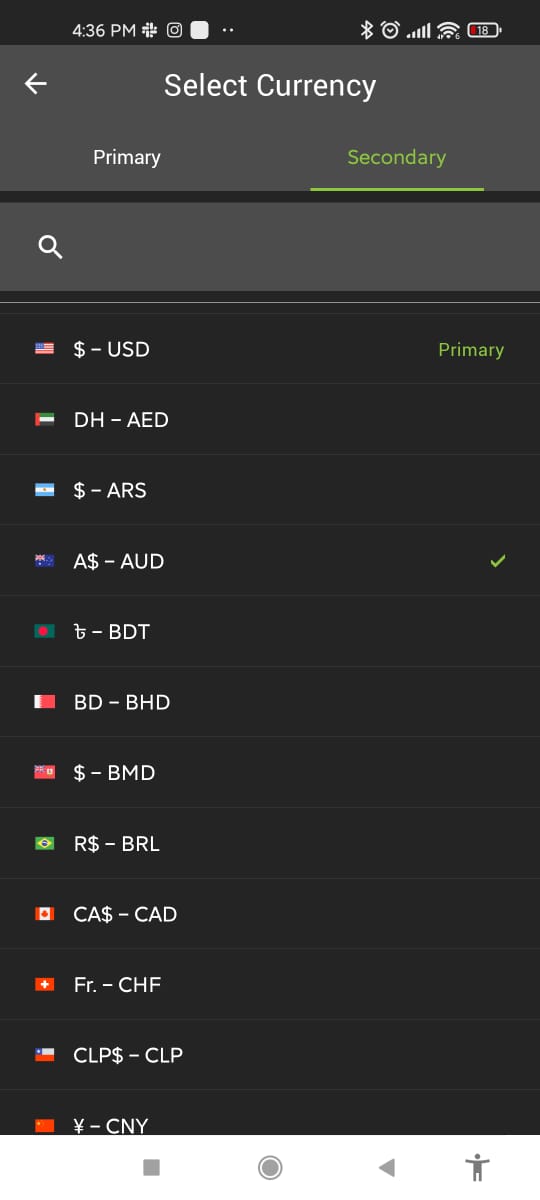Tap the back arrow icon

[x=36, y=85]
